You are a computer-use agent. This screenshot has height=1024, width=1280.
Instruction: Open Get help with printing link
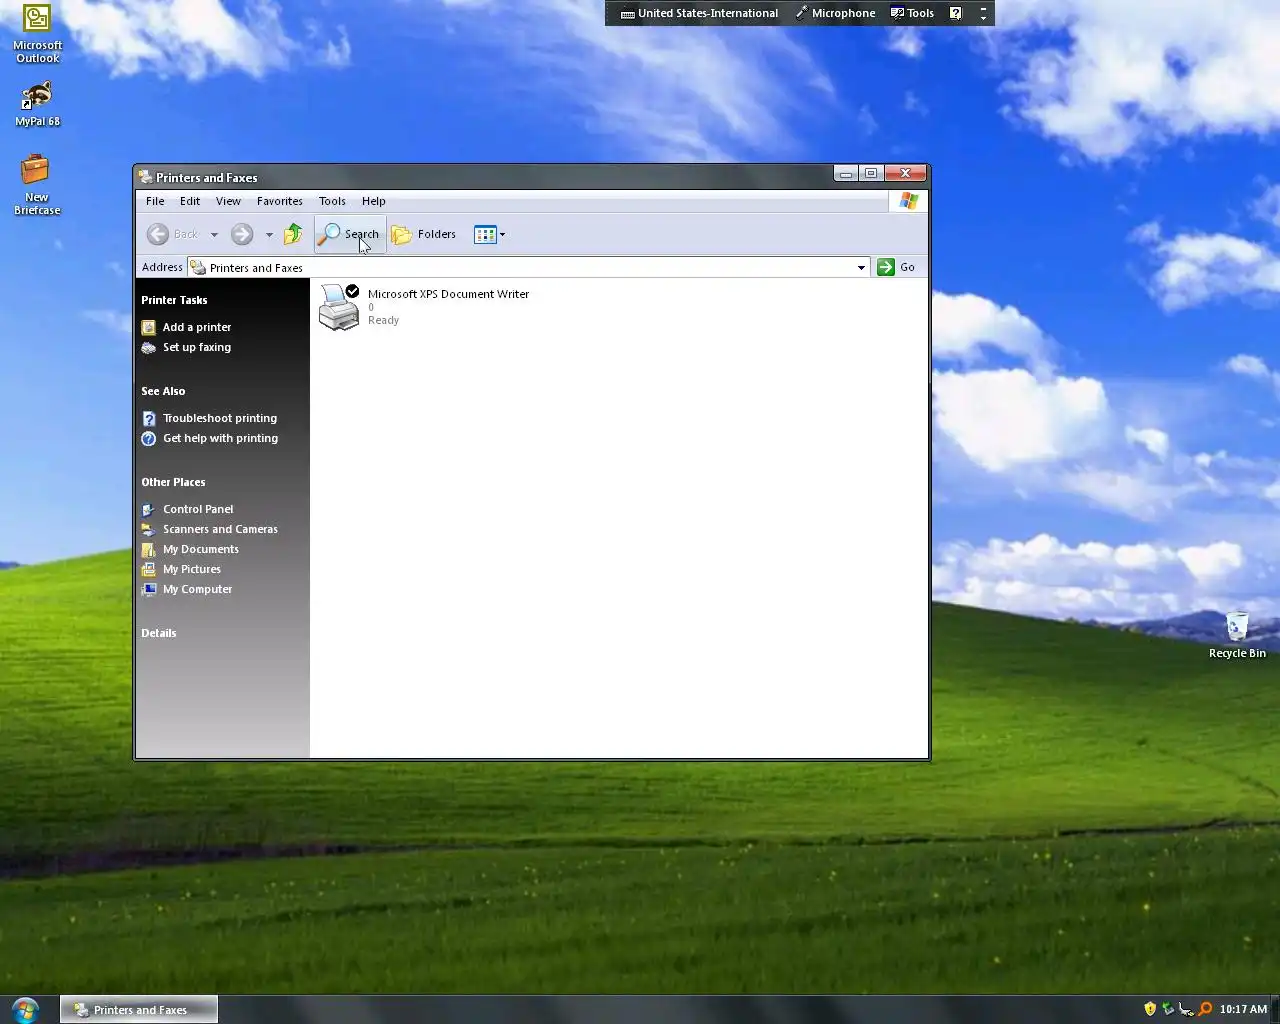pyautogui.click(x=221, y=438)
